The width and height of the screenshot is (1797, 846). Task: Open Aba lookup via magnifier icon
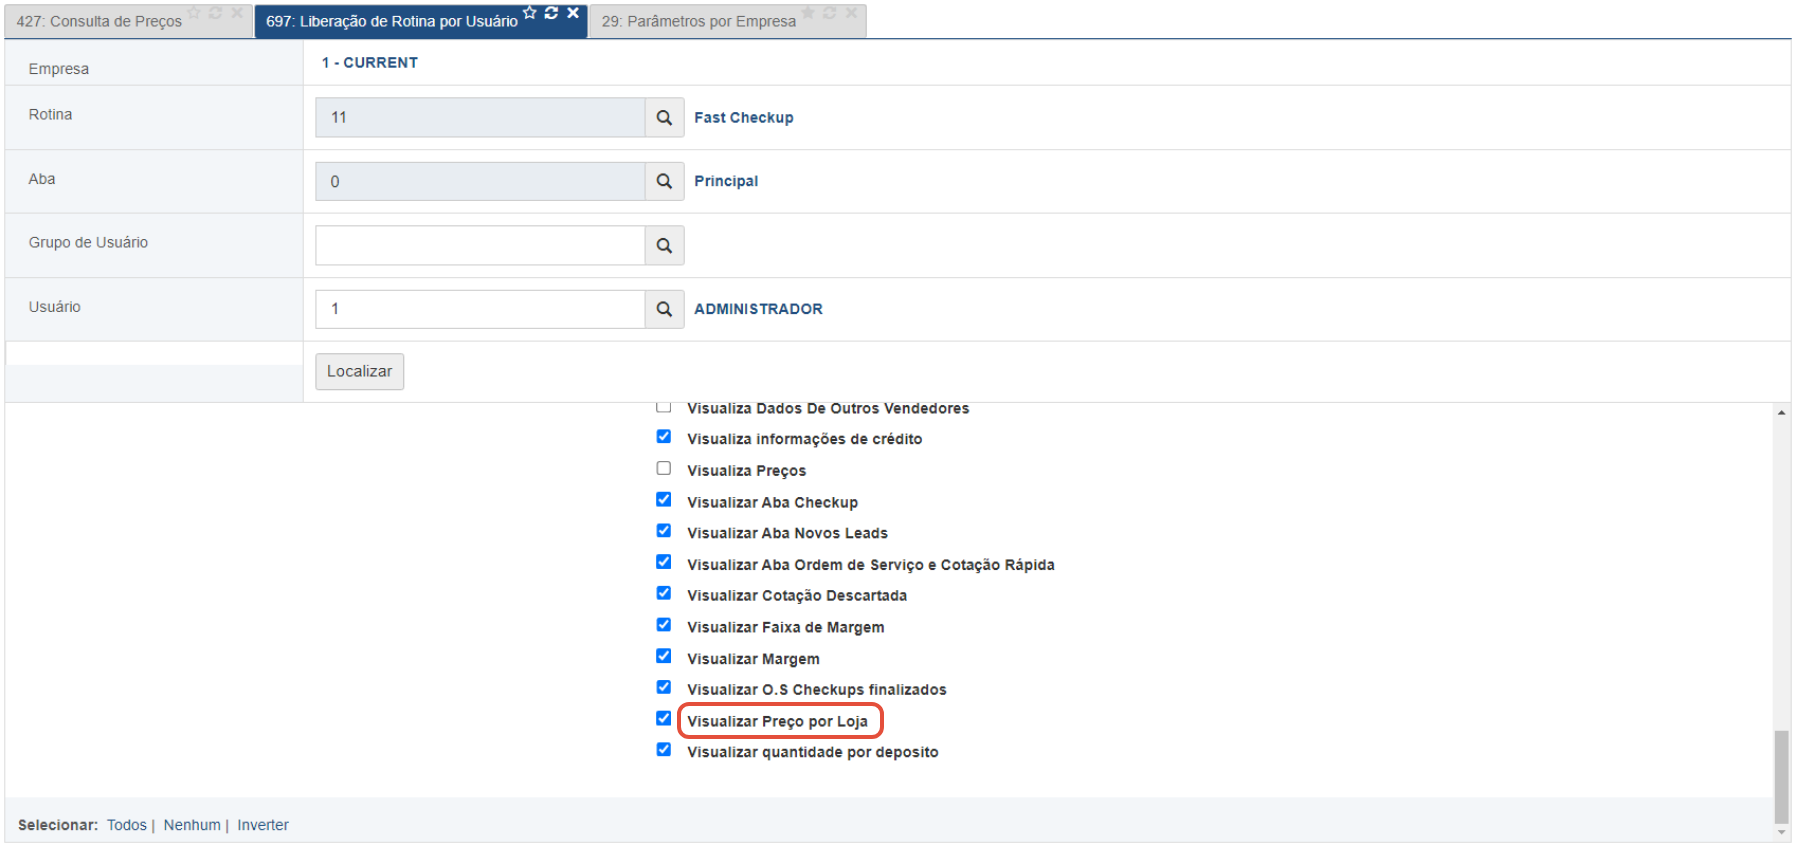click(664, 182)
